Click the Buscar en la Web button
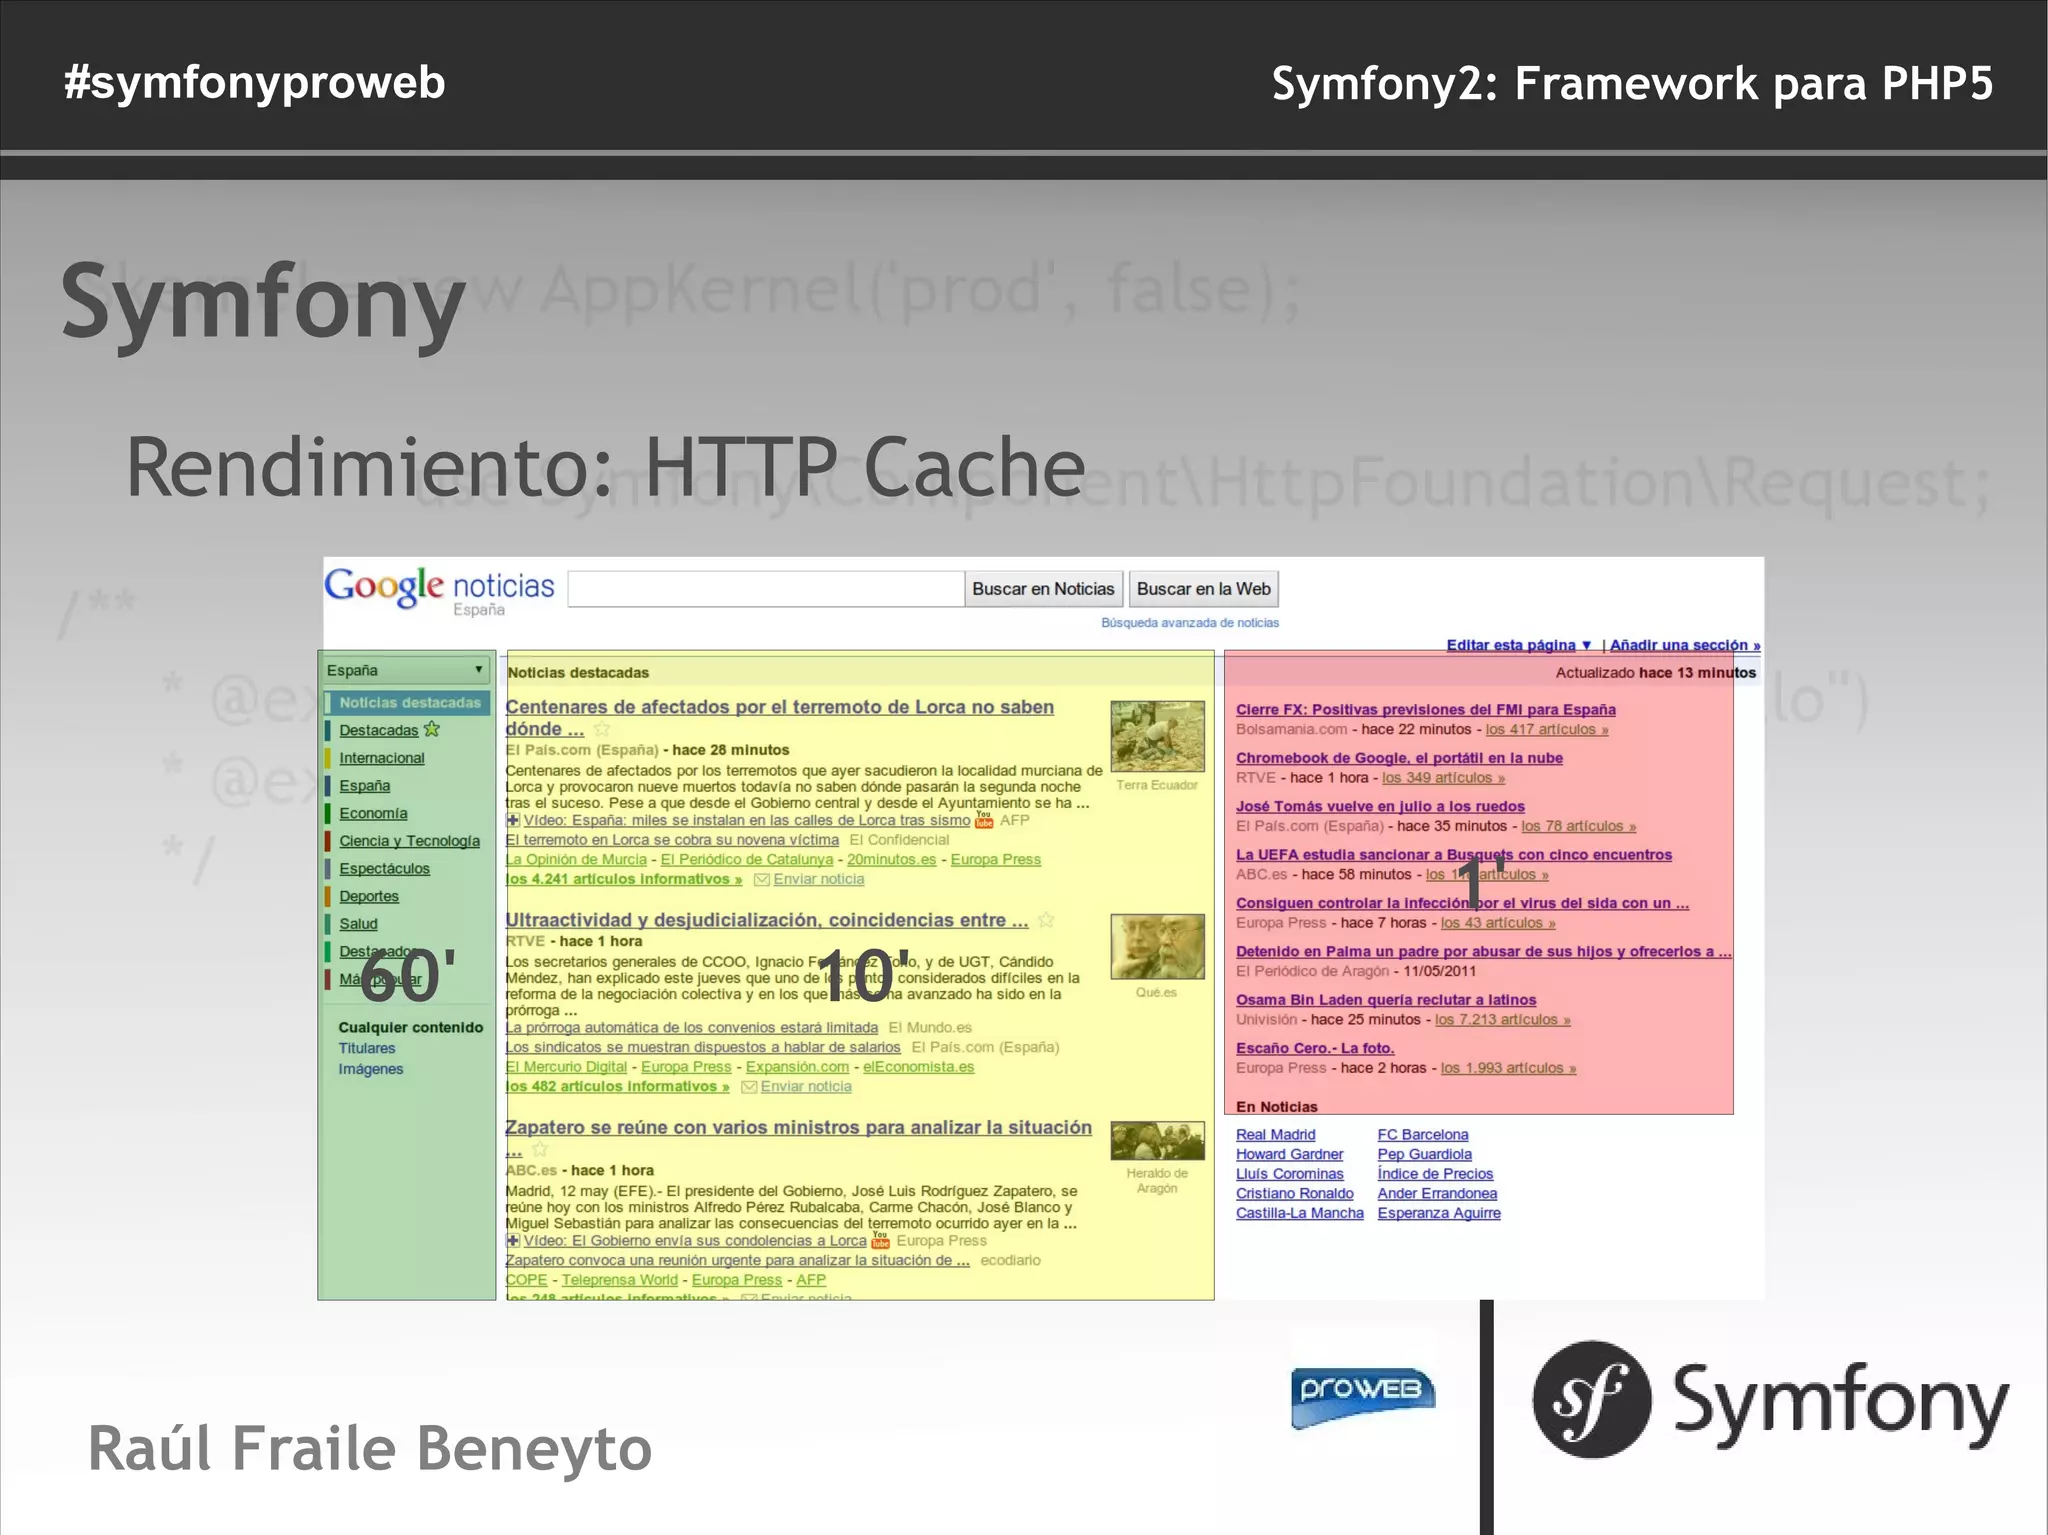Image resolution: width=2048 pixels, height=1535 pixels. (x=1203, y=589)
